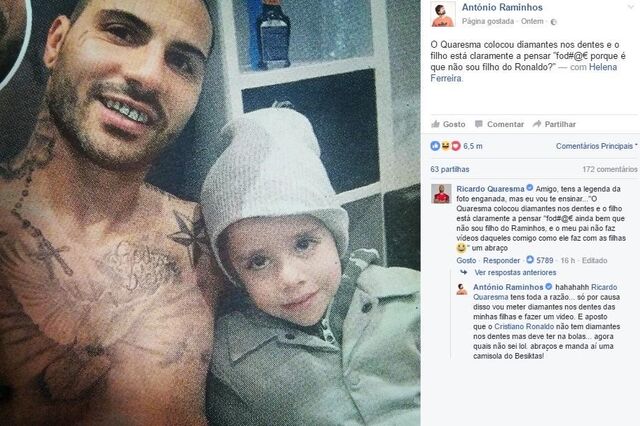This screenshot has width=640, height=426.
Task: Click the Comentar speech bubble icon
Action: pos(479,124)
